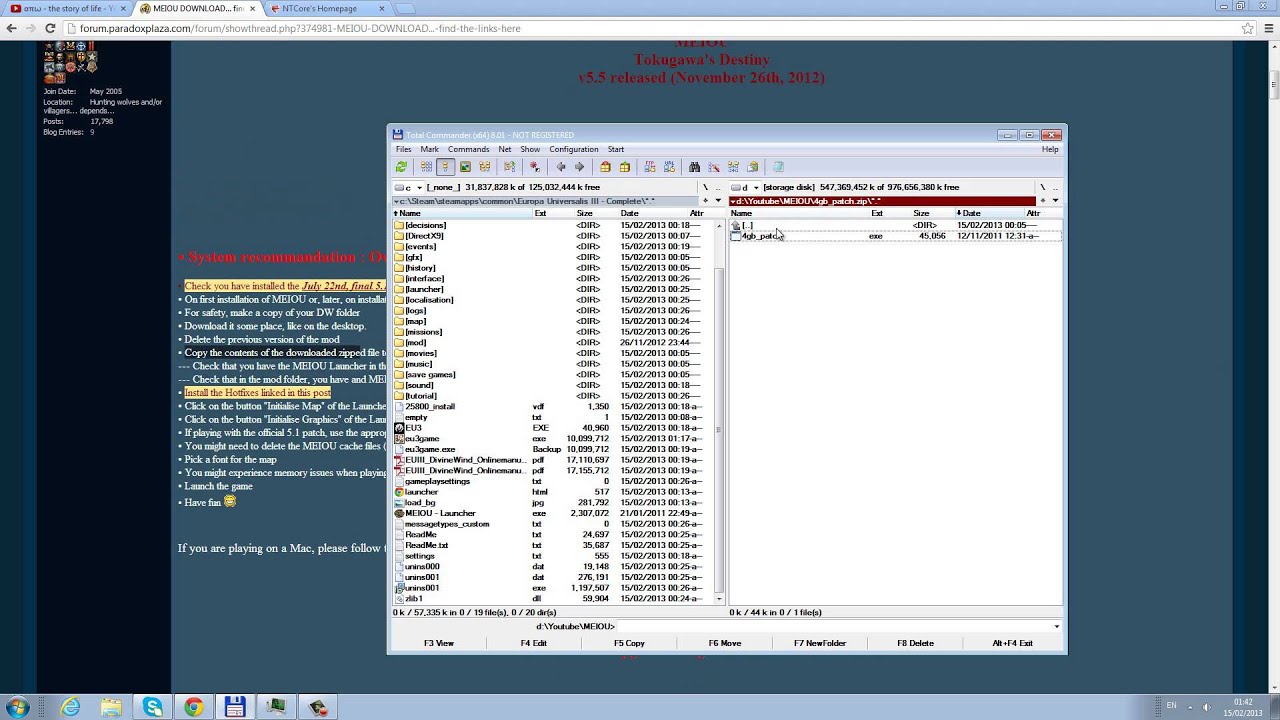Open the Files menu

[x=403, y=149]
